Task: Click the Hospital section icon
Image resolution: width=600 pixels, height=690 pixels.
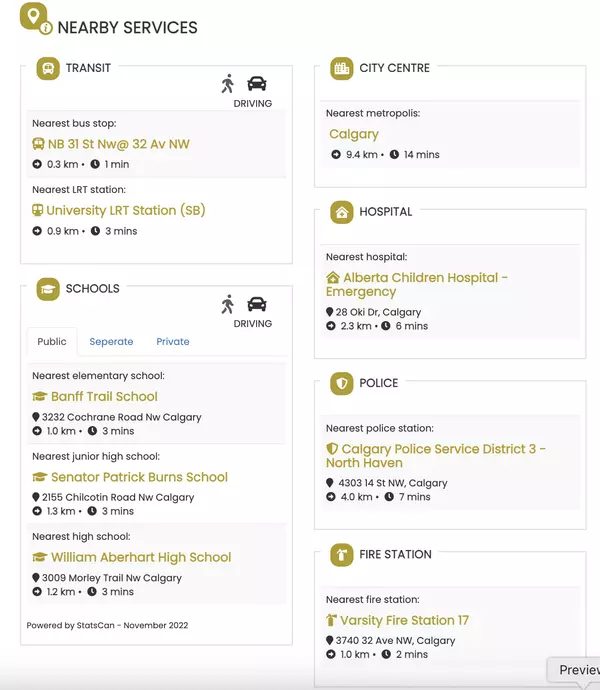Action: [342, 213]
